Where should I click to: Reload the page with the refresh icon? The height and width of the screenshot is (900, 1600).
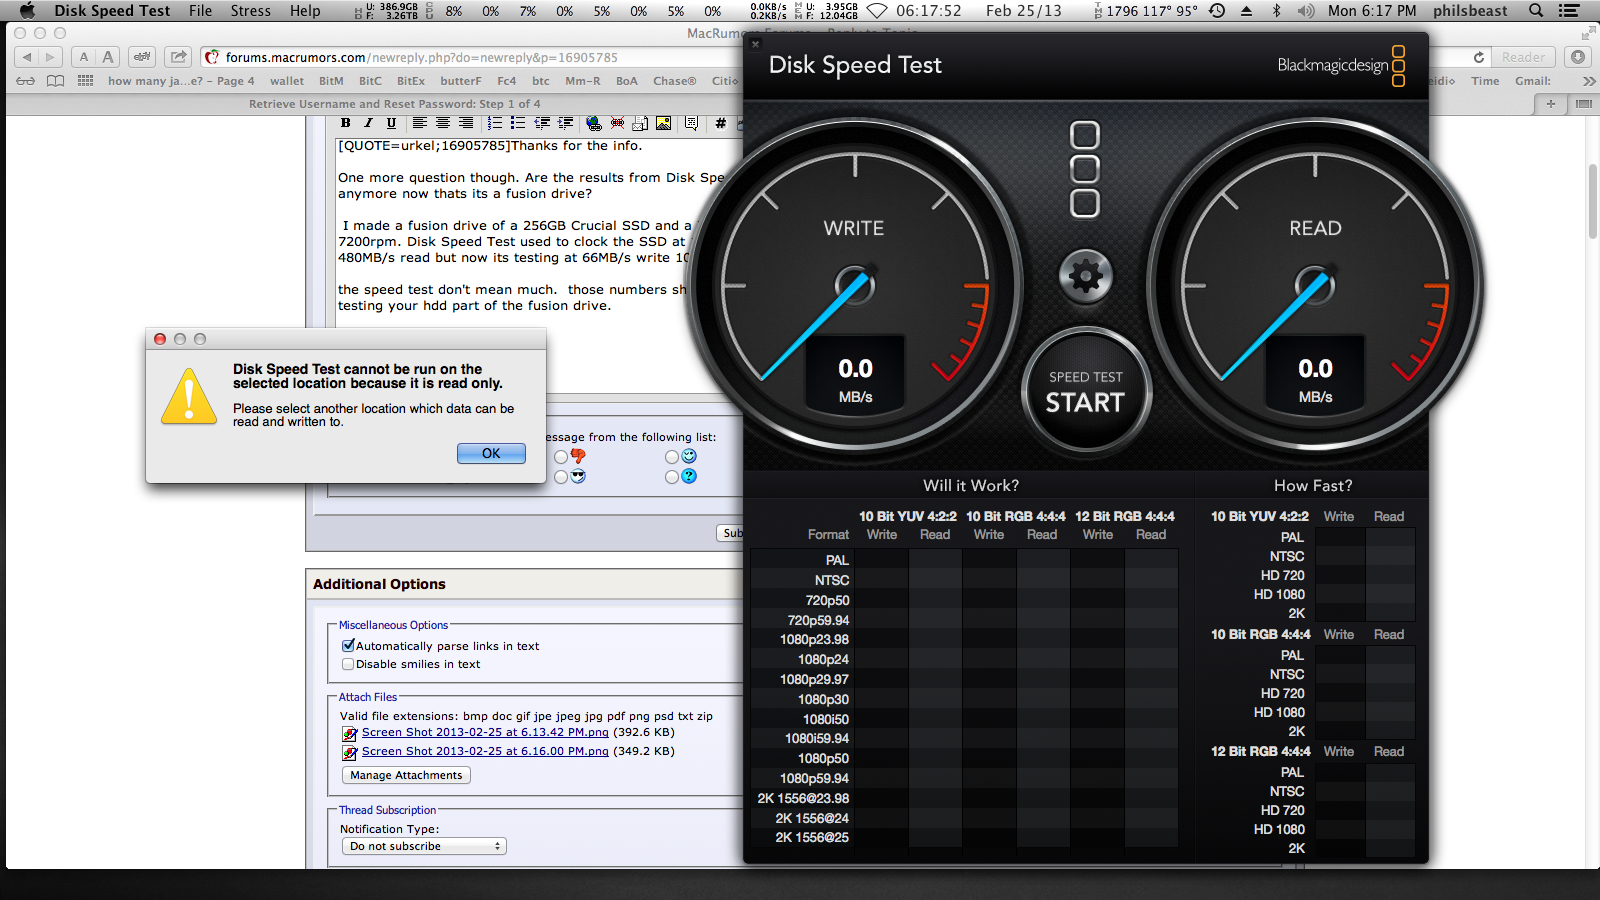point(1478,57)
